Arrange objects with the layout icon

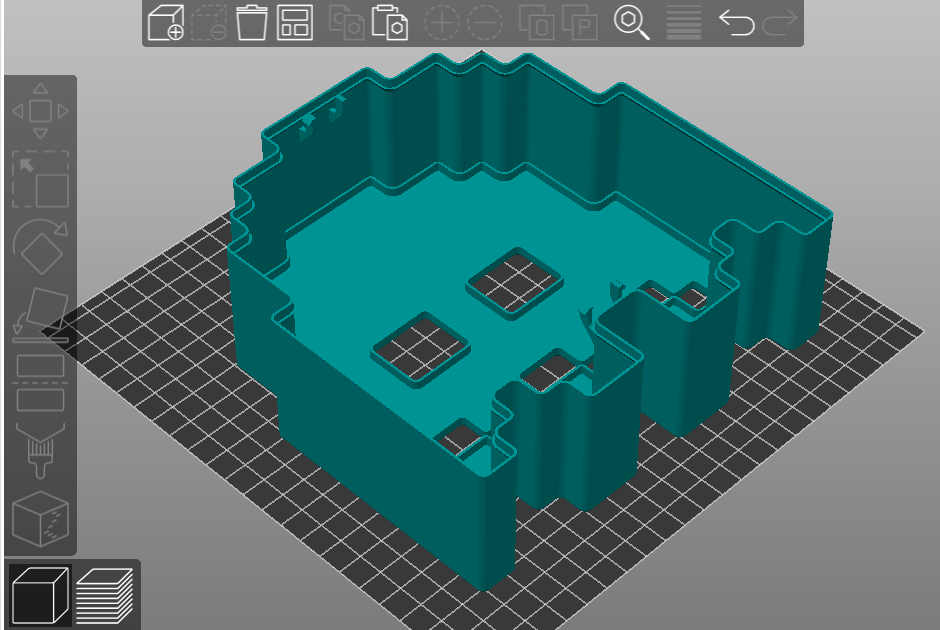[x=295, y=23]
